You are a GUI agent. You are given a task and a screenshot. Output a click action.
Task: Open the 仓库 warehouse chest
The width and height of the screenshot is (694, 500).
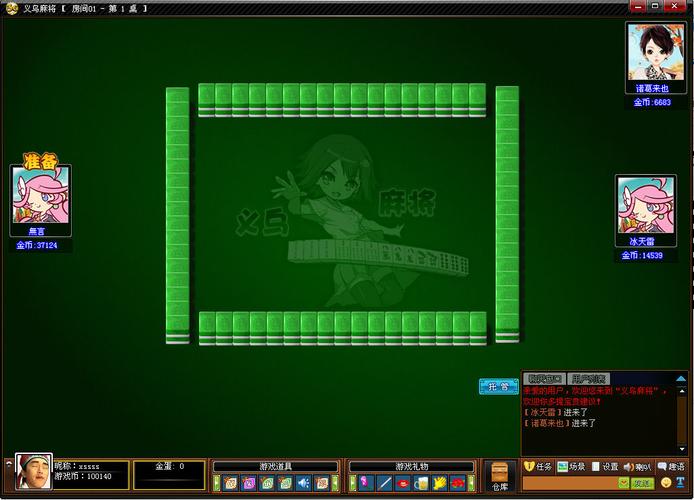click(500, 477)
